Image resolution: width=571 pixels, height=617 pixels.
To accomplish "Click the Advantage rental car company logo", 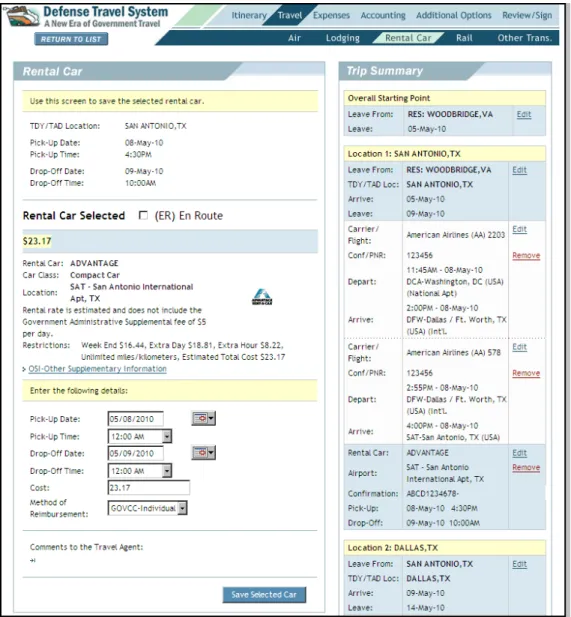I will coord(262,297).
